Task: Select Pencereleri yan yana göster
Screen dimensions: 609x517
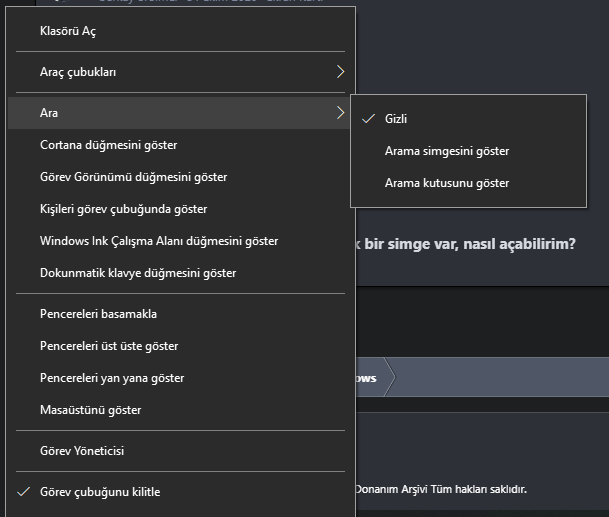Action: [112, 378]
